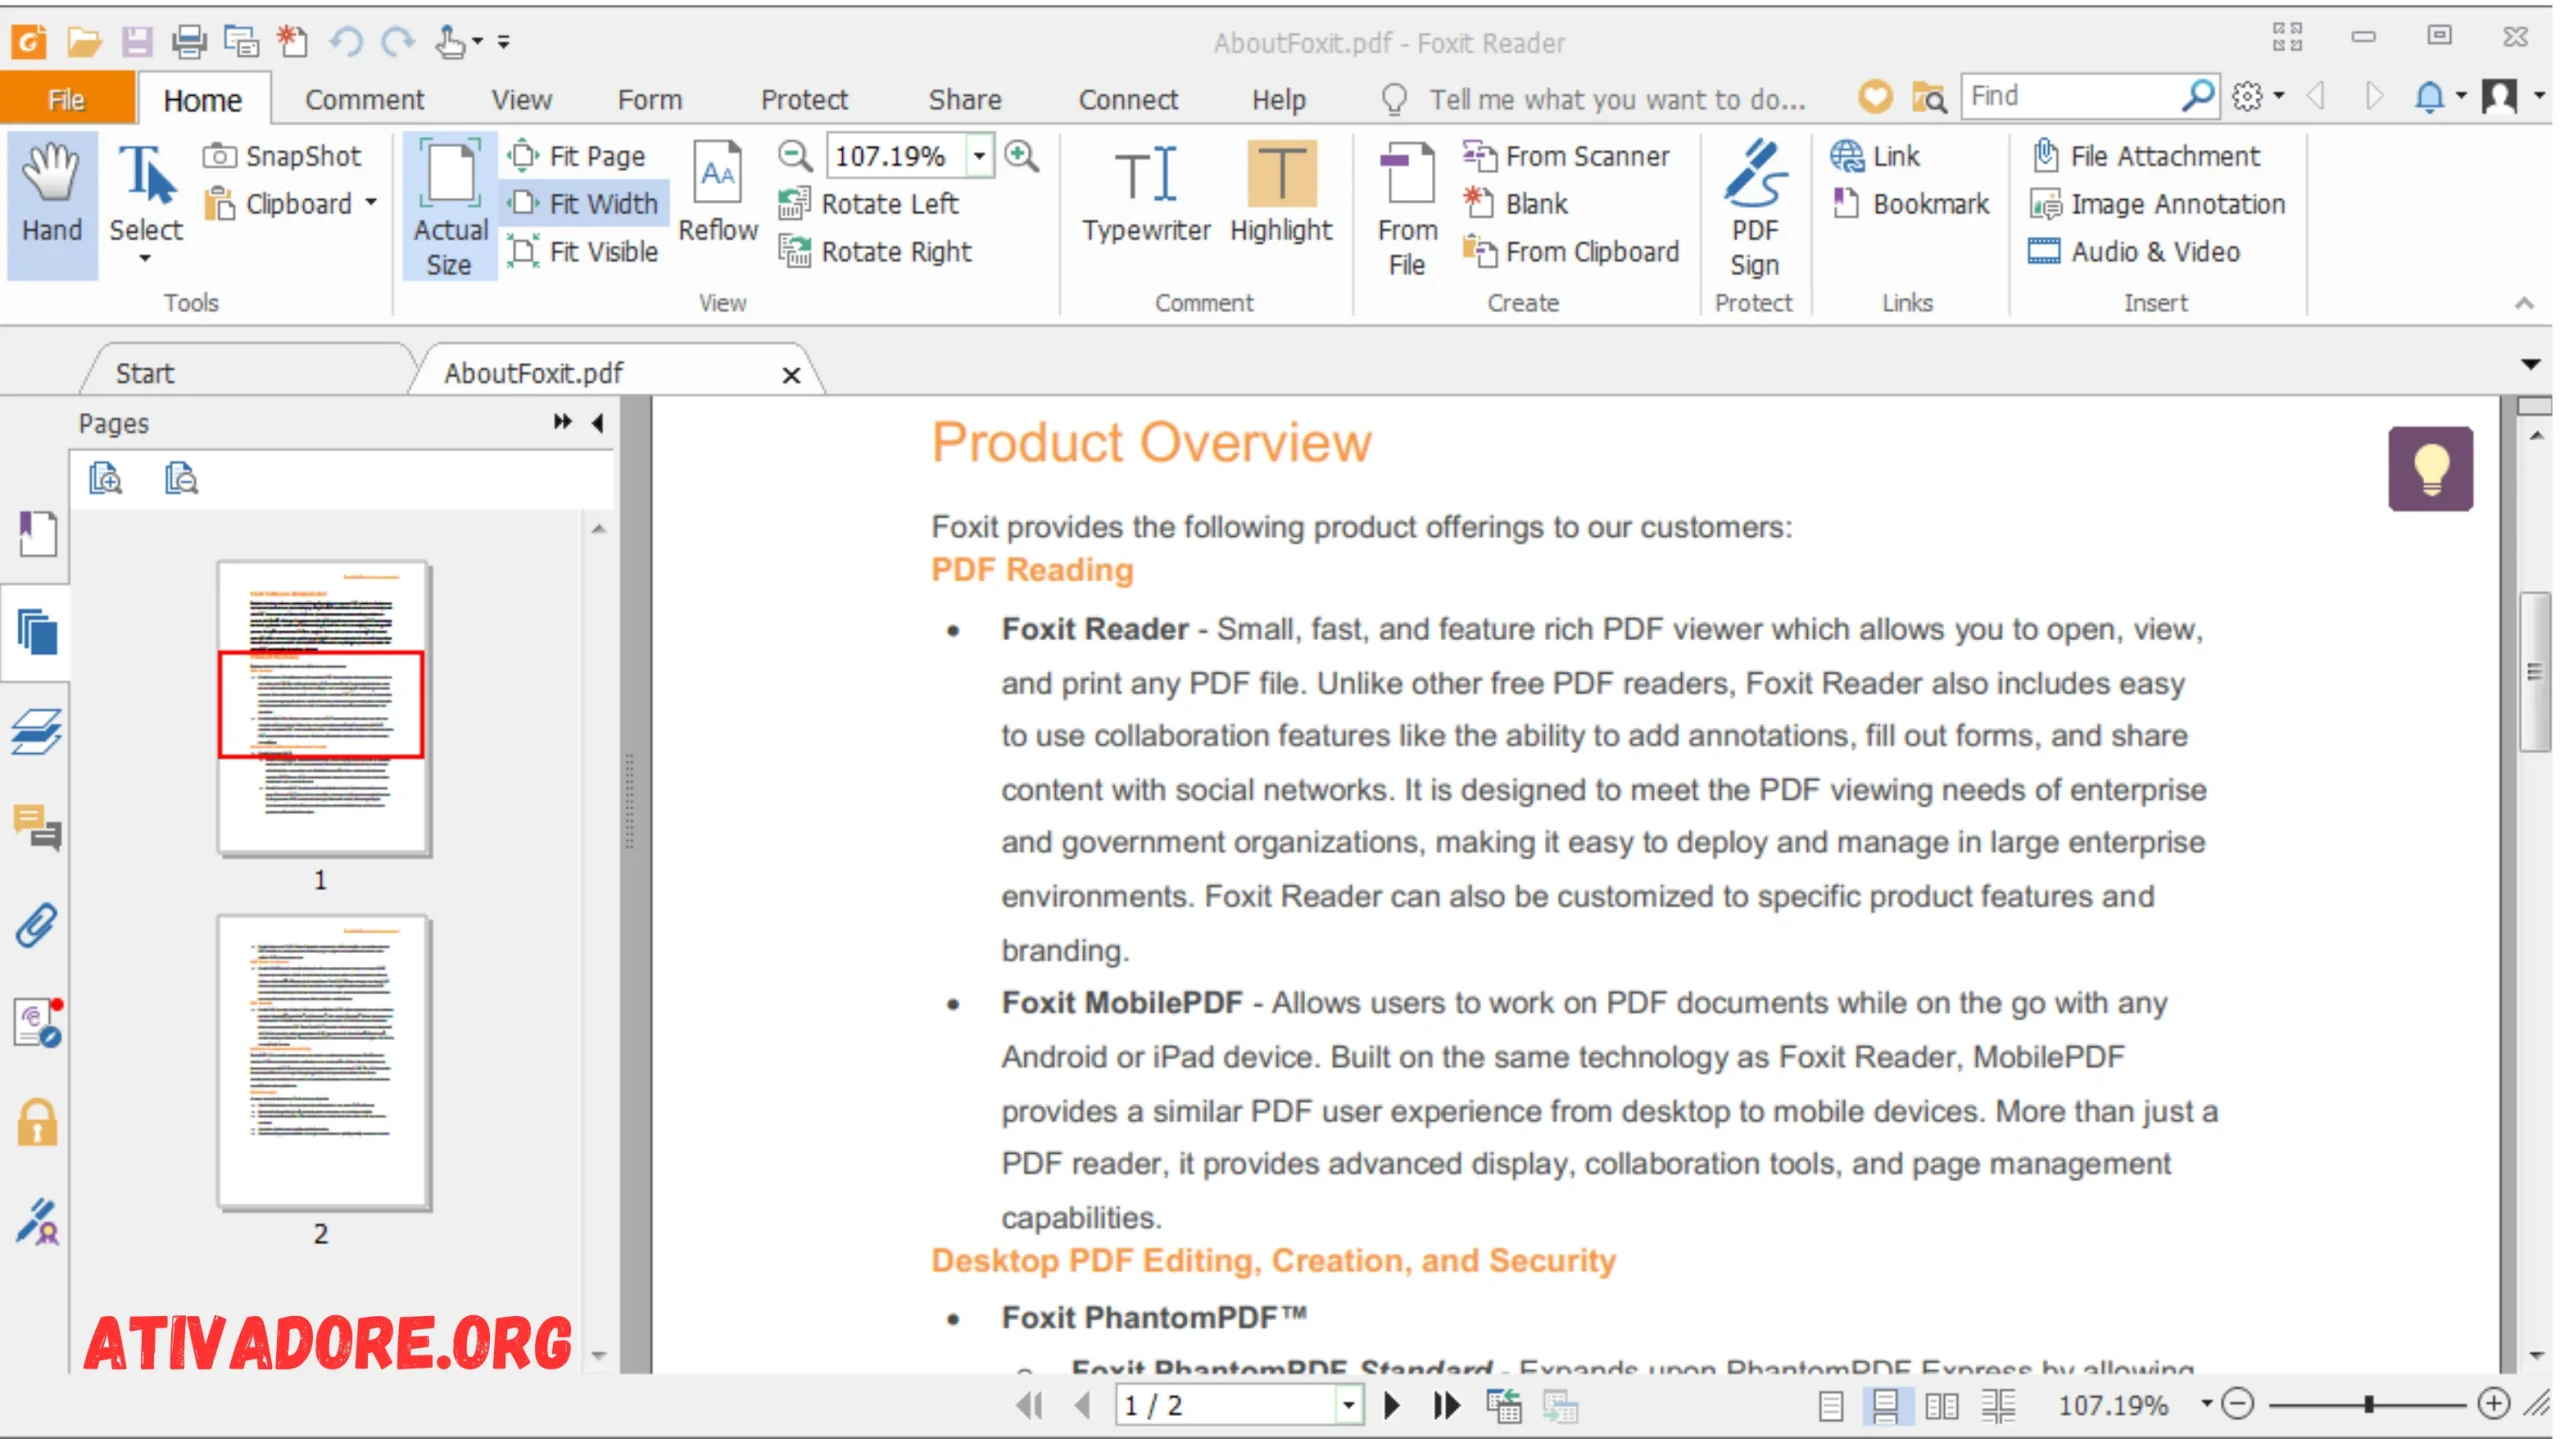Screen dimensions: 2560x1439
Task: Expand the Clipboard dropdown arrow
Action: pyautogui.click(x=372, y=203)
